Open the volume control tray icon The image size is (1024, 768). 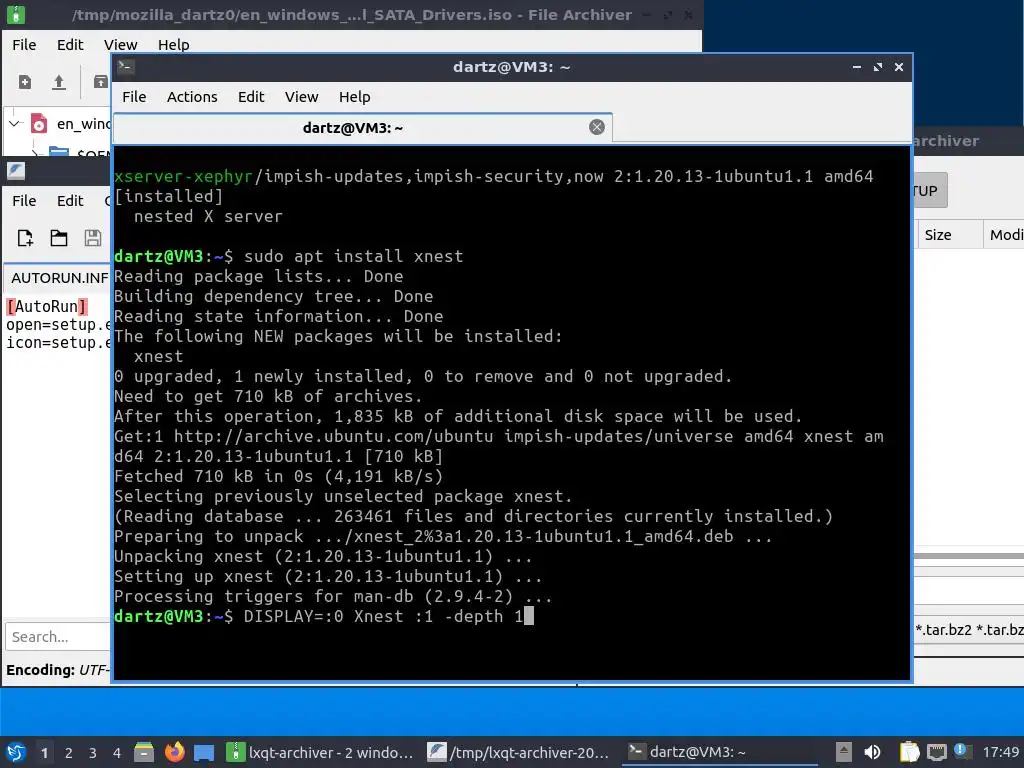872,752
